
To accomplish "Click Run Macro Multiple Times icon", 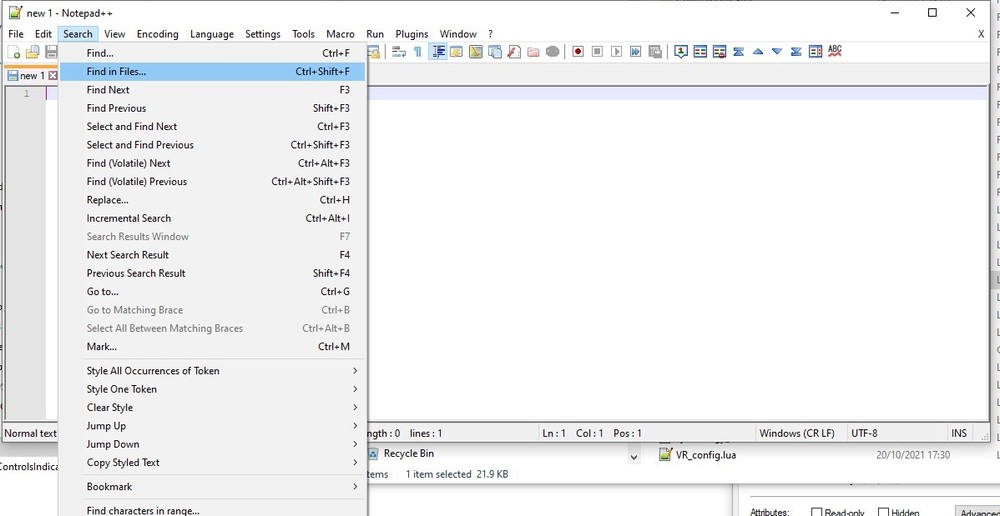I will pyautogui.click(x=635, y=52).
